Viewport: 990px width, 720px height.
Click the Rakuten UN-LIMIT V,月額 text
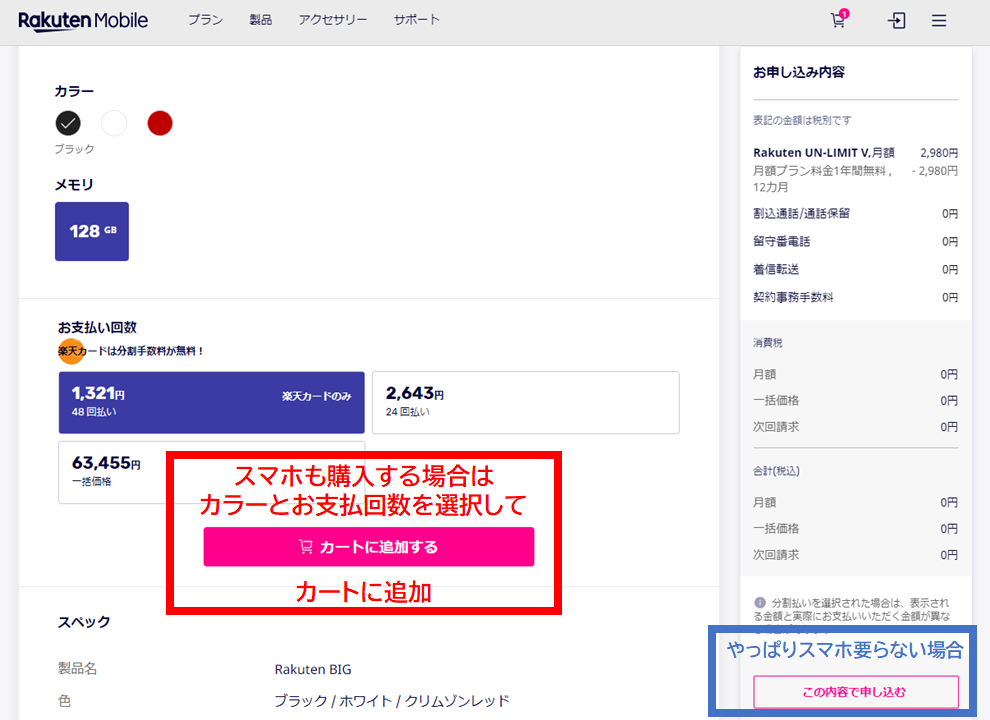[x=824, y=153]
